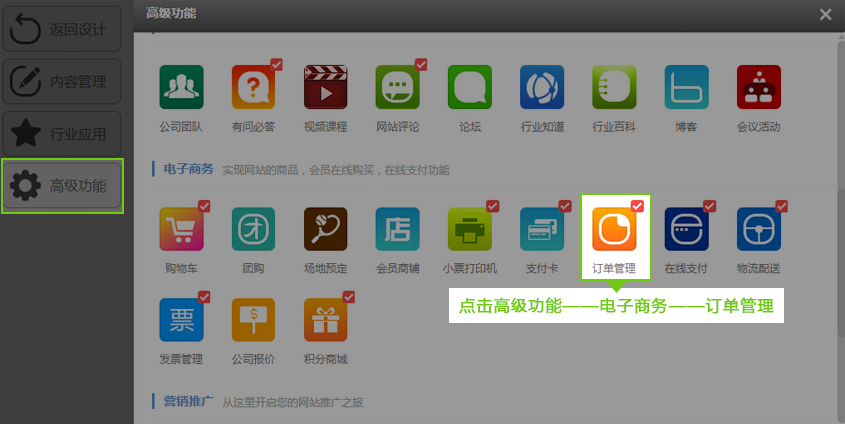Open the 支付卡 payment card icon
This screenshot has height=424, width=845.
click(x=542, y=229)
